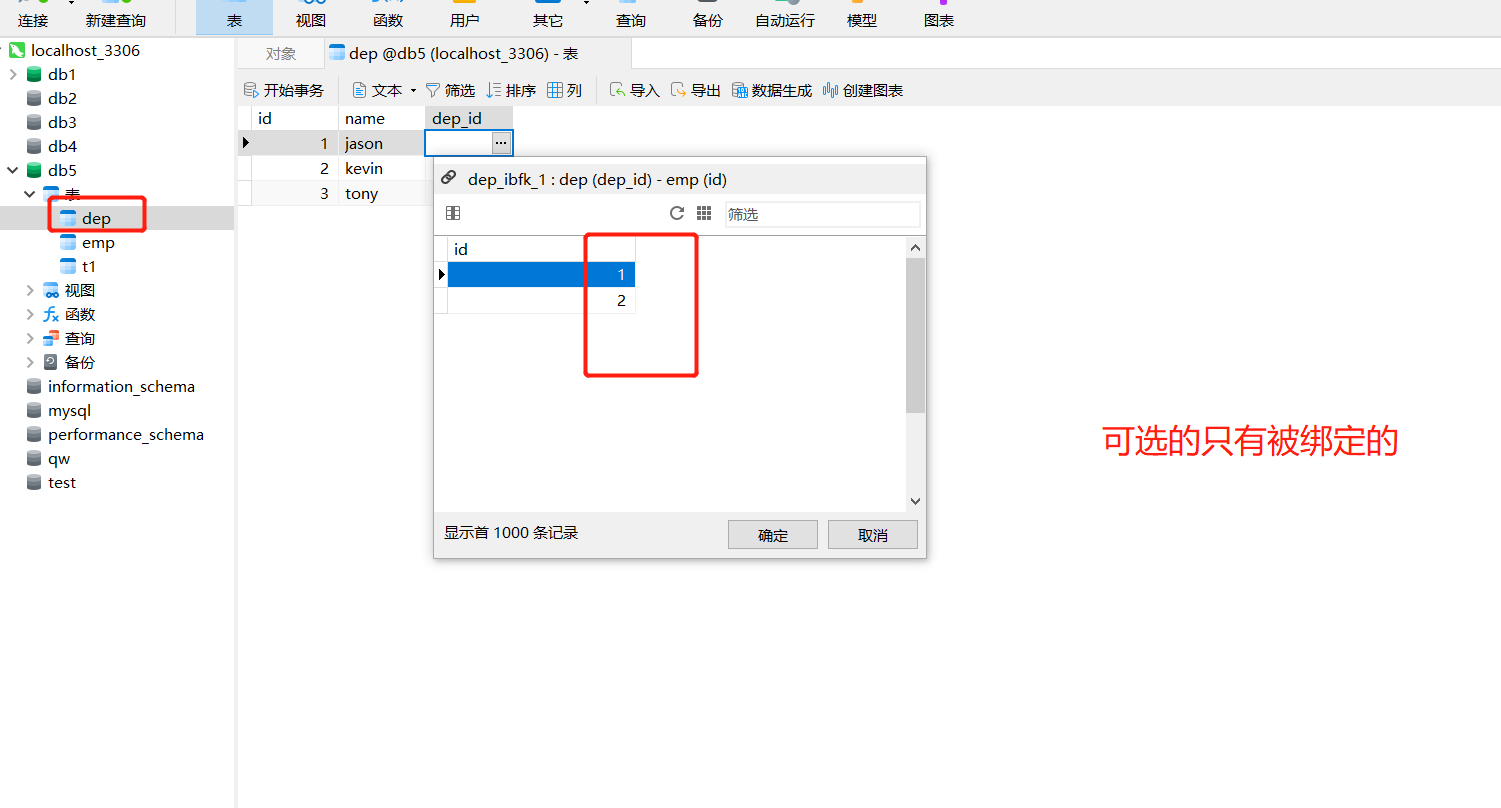Open the 连接 connection toolbar item
The height and width of the screenshot is (808, 1501).
click(x=33, y=17)
